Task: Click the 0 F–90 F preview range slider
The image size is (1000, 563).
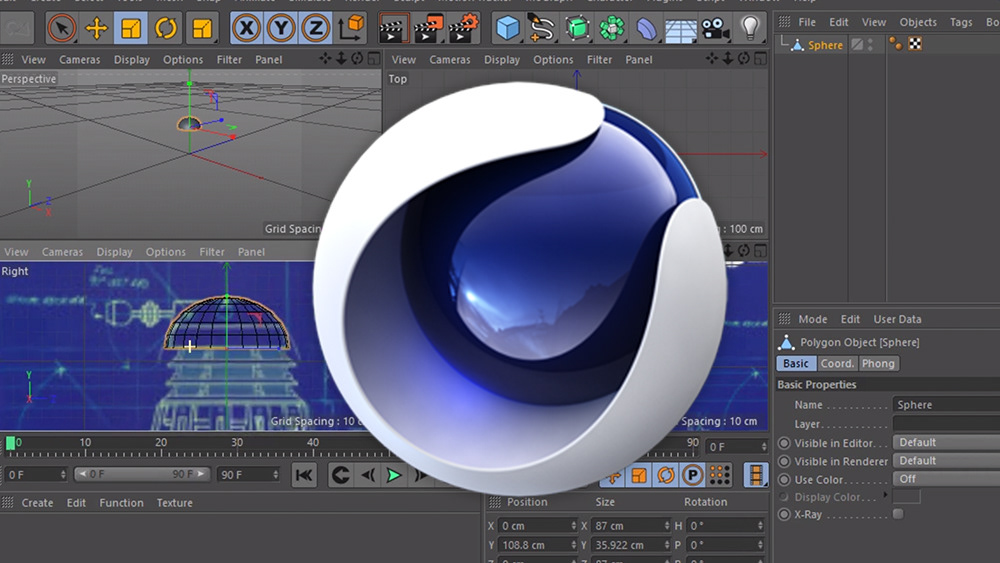Action: pyautogui.click(x=142, y=474)
